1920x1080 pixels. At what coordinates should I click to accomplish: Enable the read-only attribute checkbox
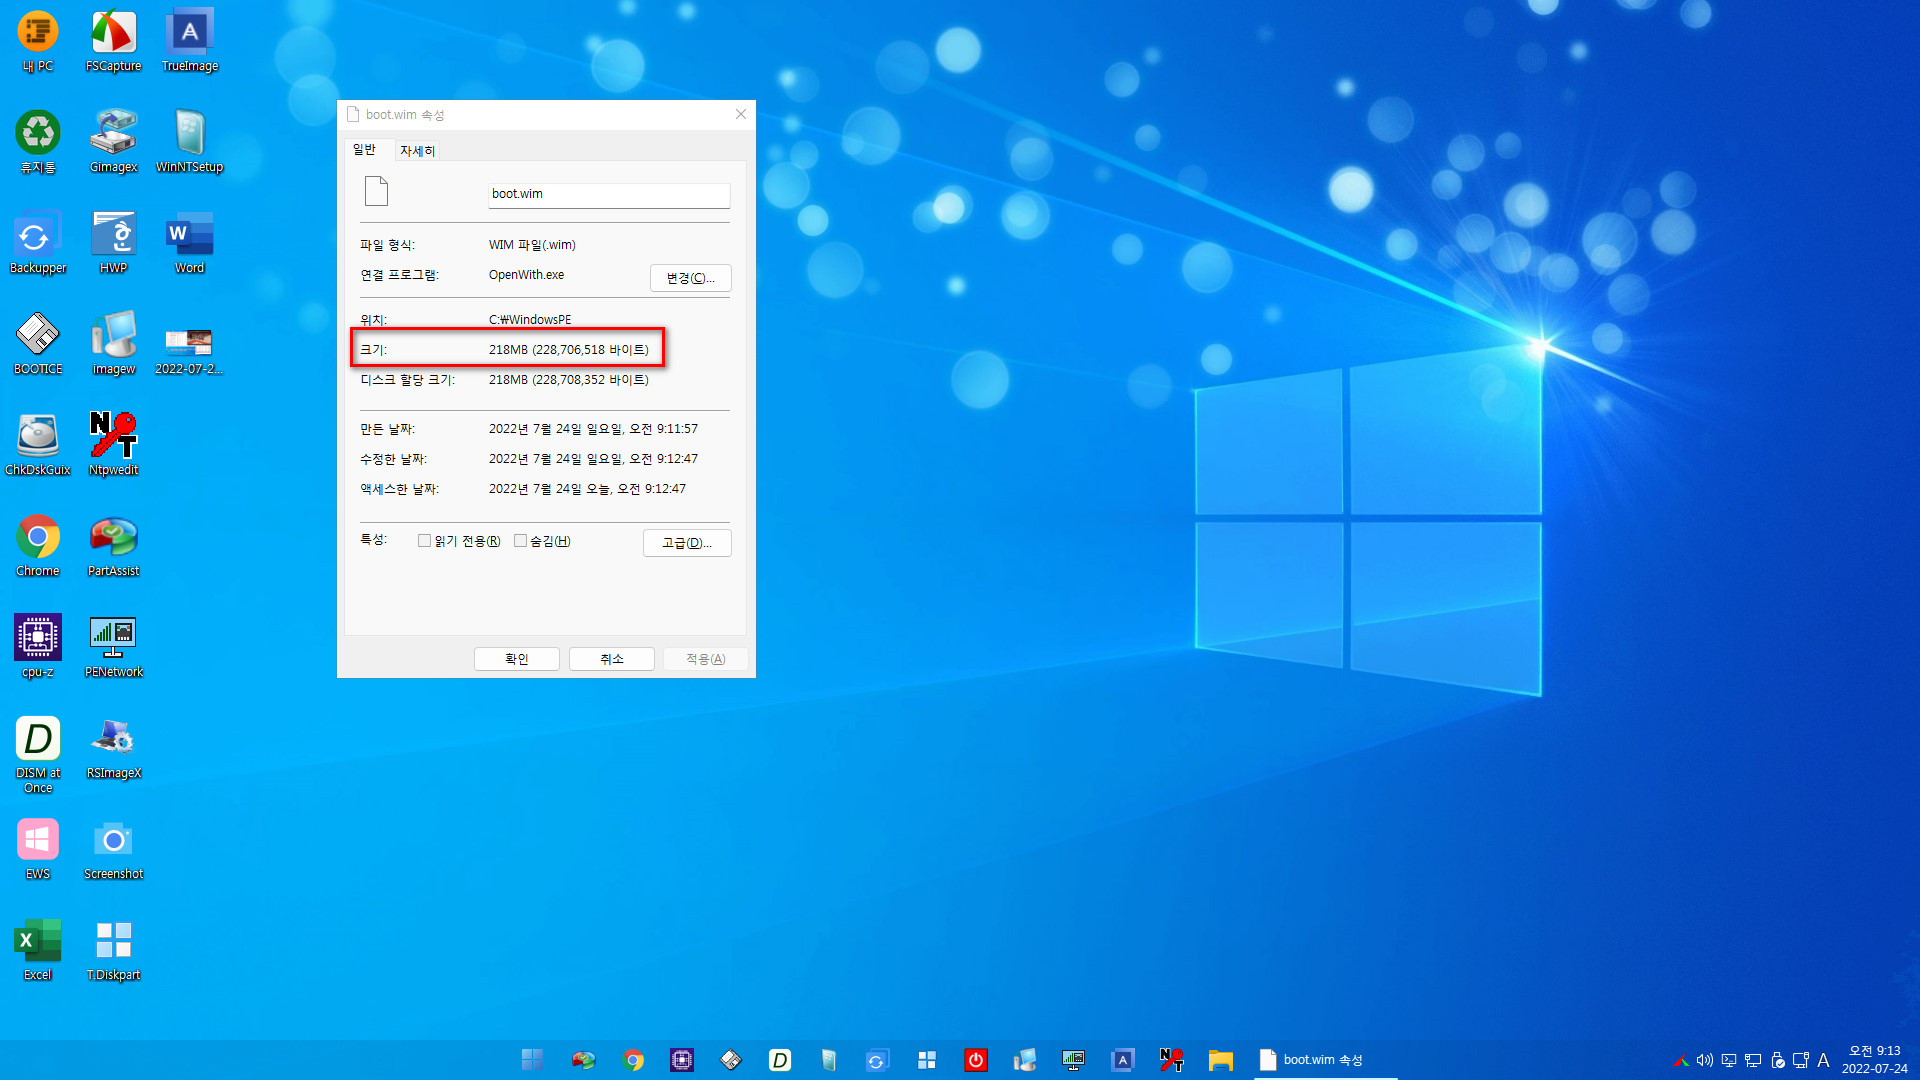(424, 541)
